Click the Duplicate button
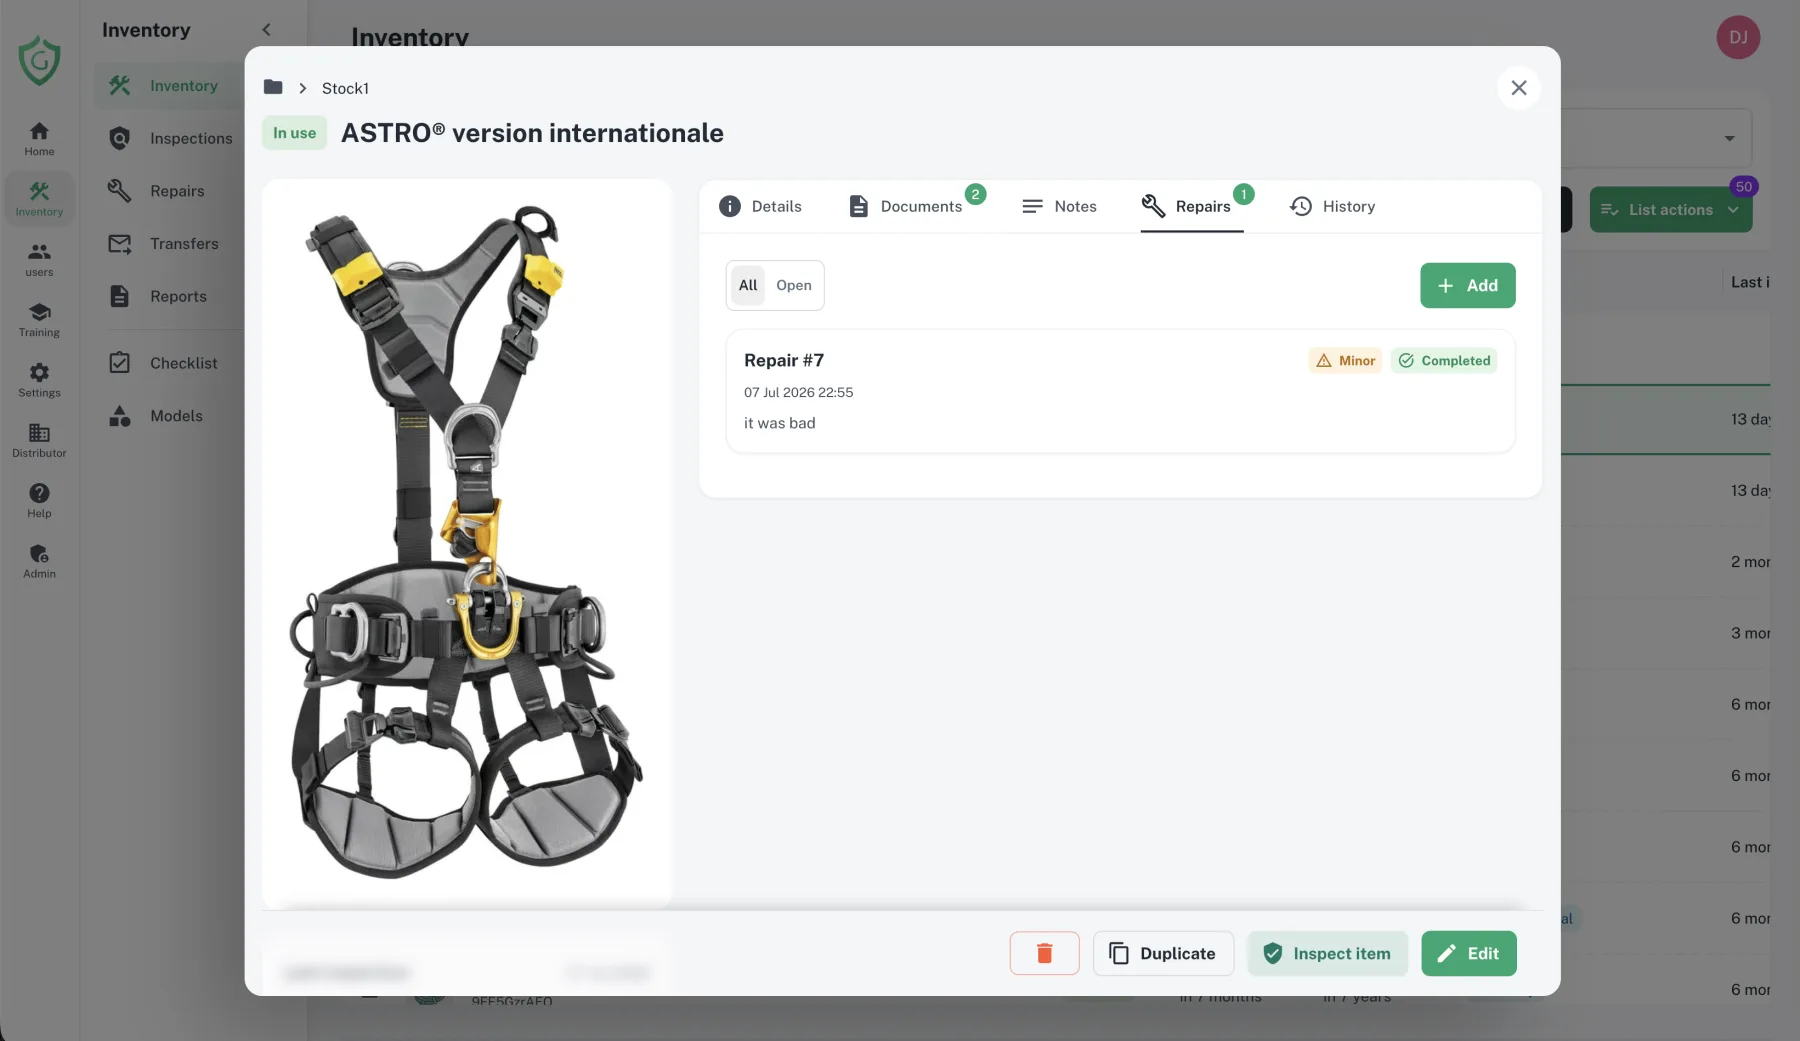 coord(1163,953)
